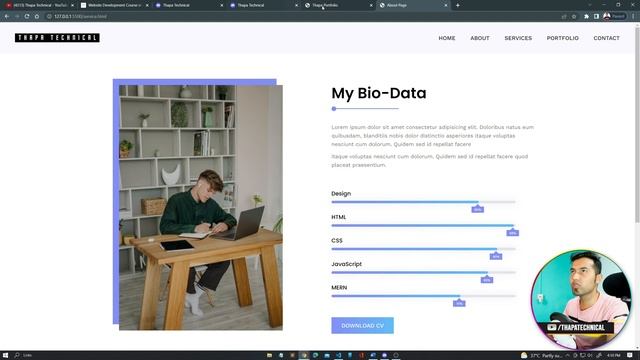Image resolution: width=640 pixels, height=360 pixels.
Task: Click the browser home icon
Action: click(x=37, y=16)
